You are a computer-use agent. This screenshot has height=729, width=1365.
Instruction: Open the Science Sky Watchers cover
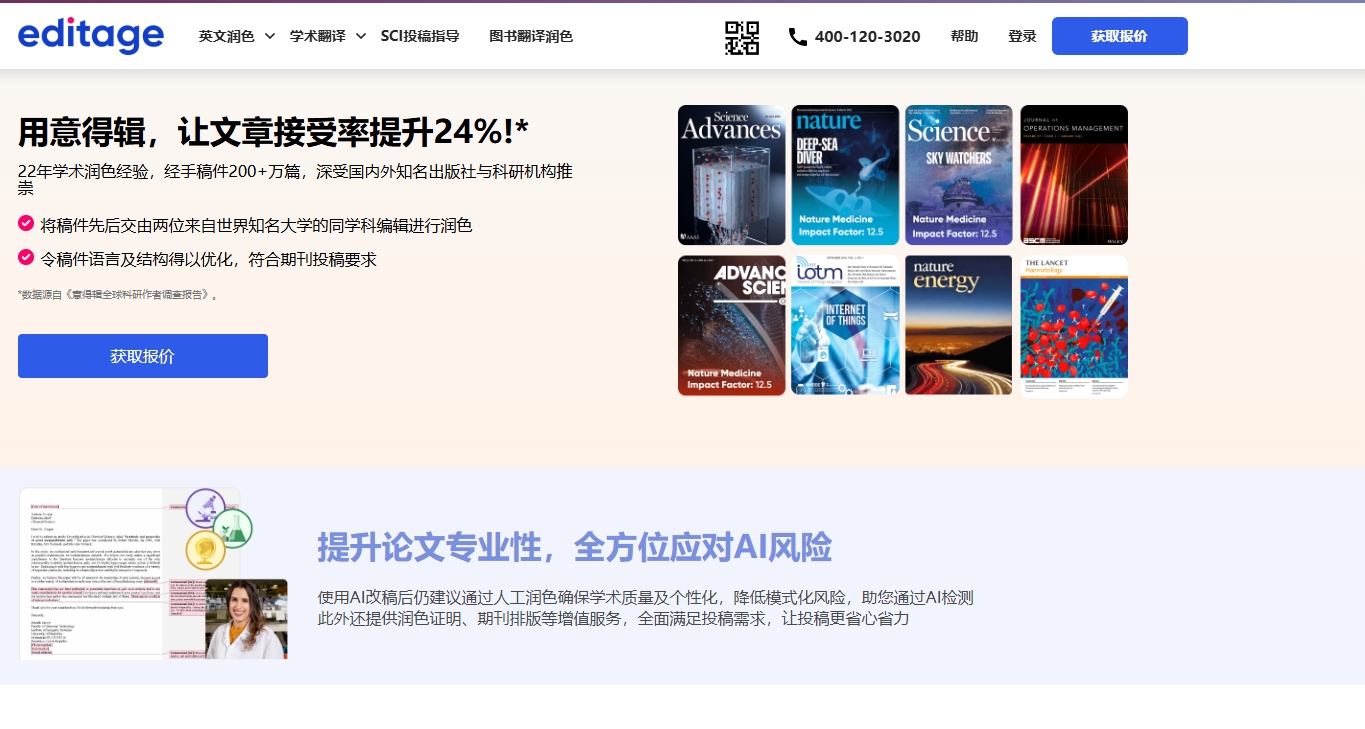pos(959,175)
